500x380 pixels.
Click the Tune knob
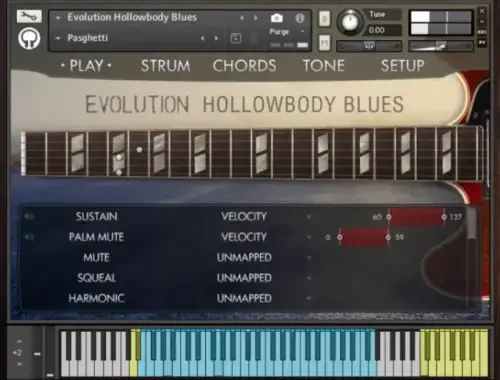click(350, 22)
